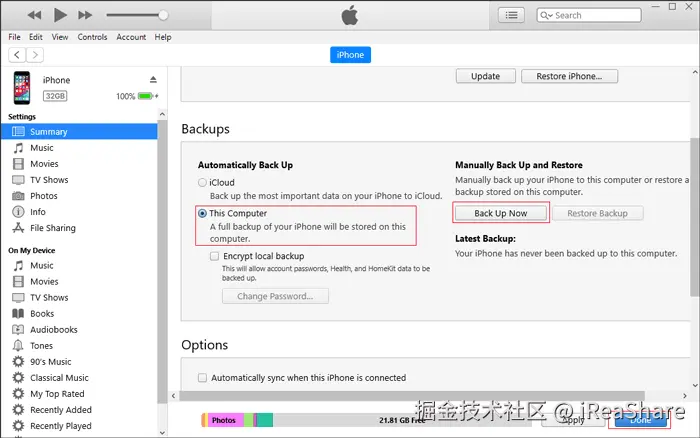Click the Search input field
Image resolution: width=700 pixels, height=438 pixels.
pyautogui.click(x=589, y=15)
